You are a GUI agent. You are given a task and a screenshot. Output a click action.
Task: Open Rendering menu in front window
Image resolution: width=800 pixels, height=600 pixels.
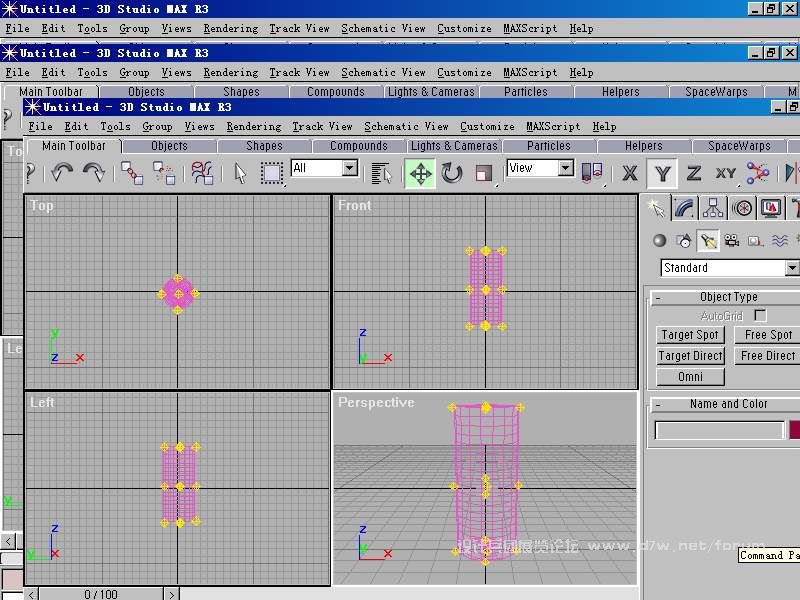[x=254, y=127]
